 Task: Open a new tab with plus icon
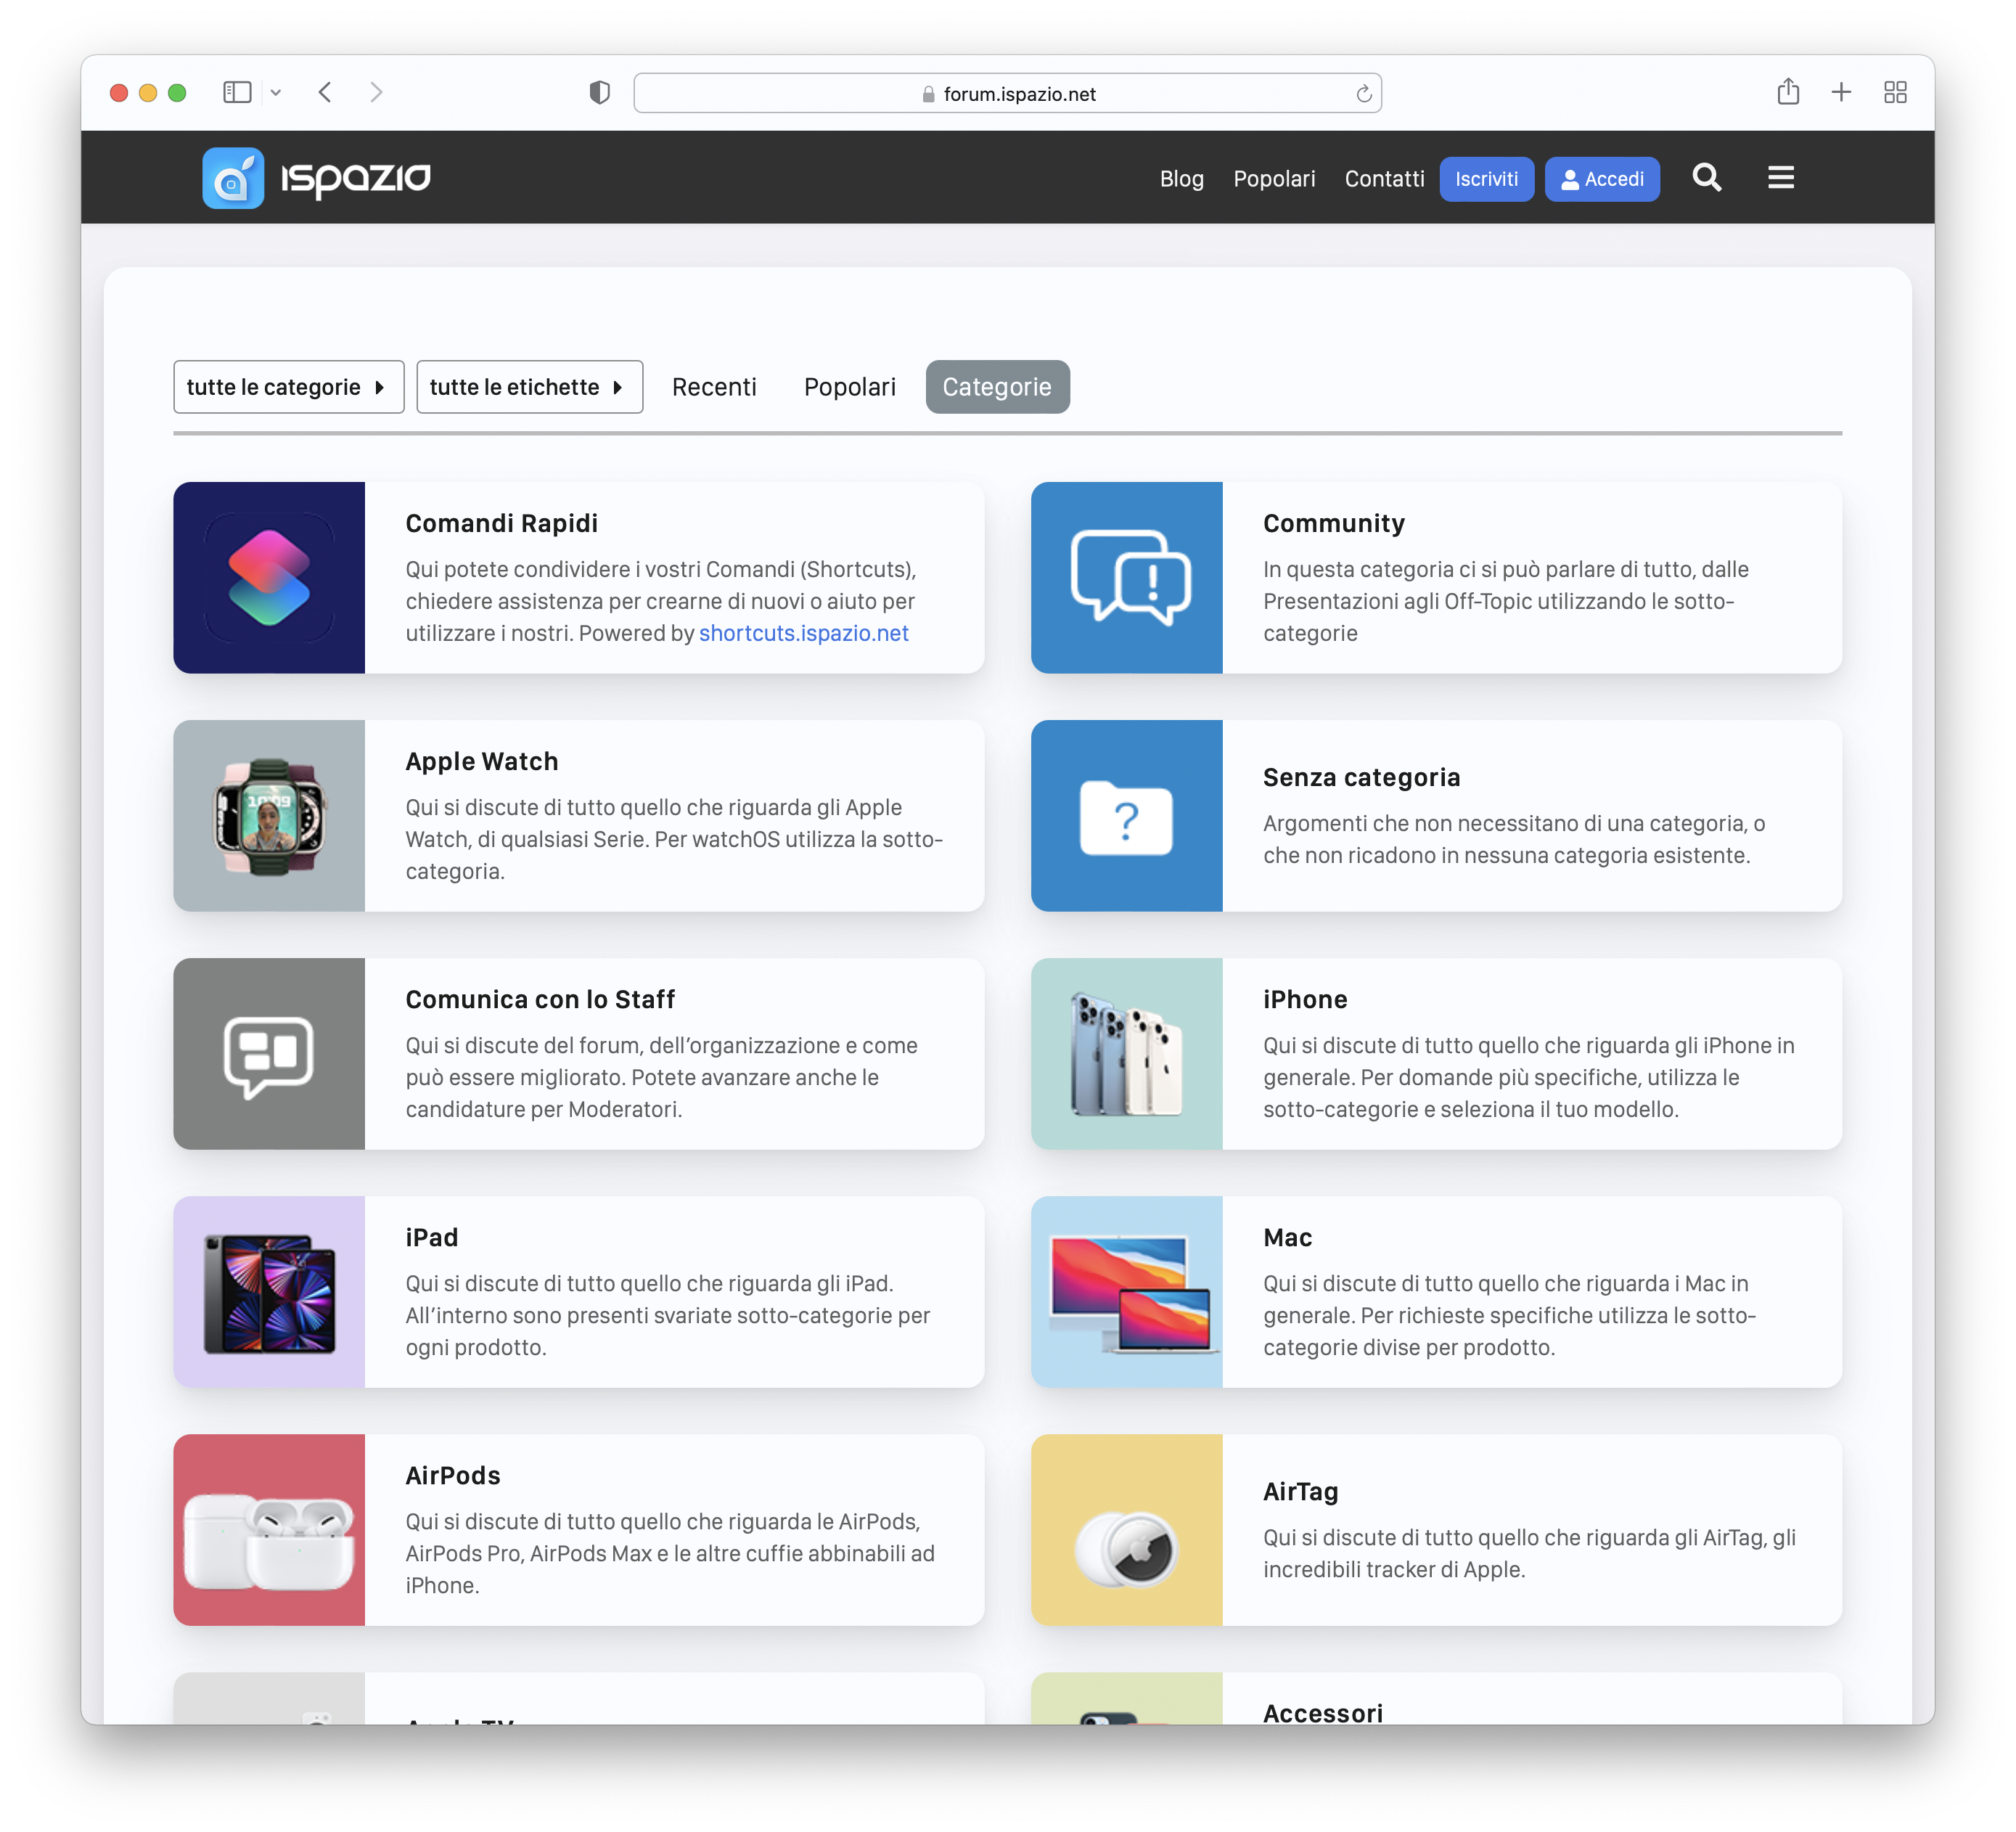[x=1841, y=93]
